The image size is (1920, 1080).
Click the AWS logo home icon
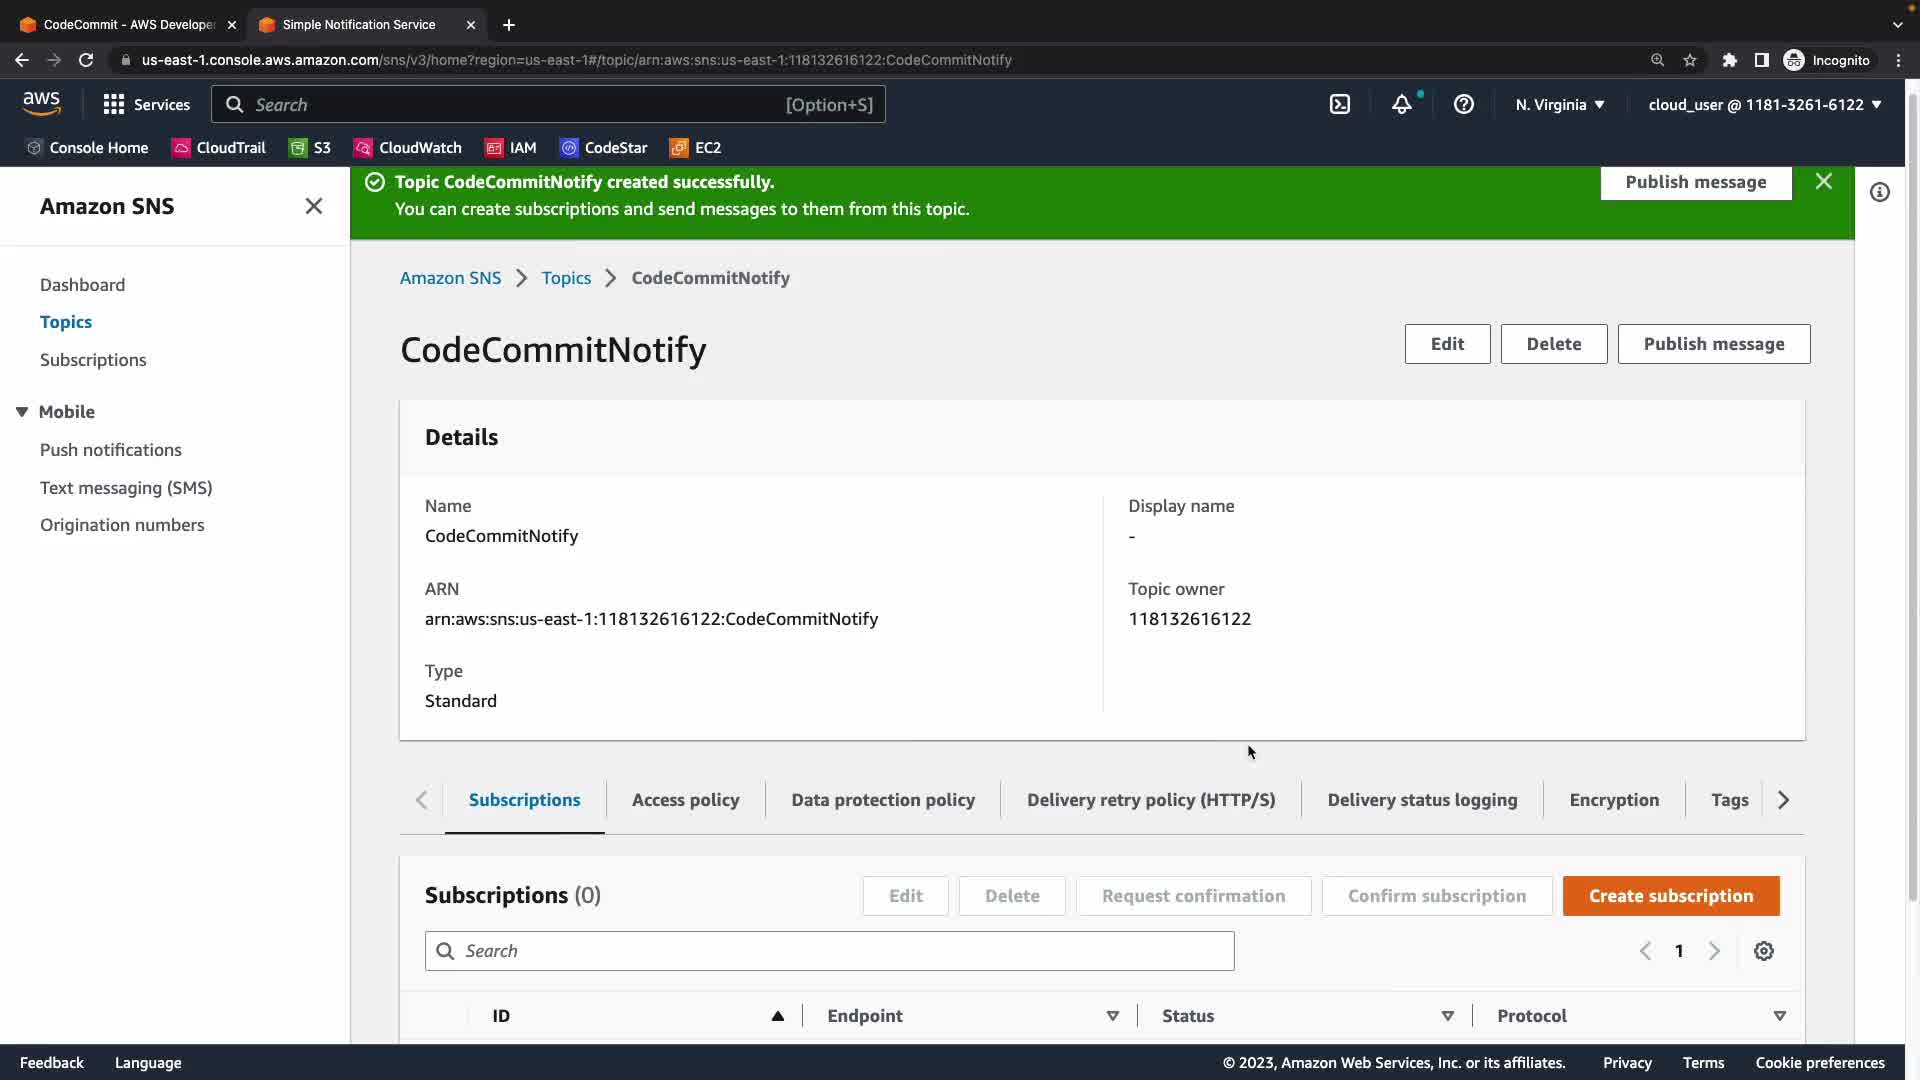pos(41,103)
